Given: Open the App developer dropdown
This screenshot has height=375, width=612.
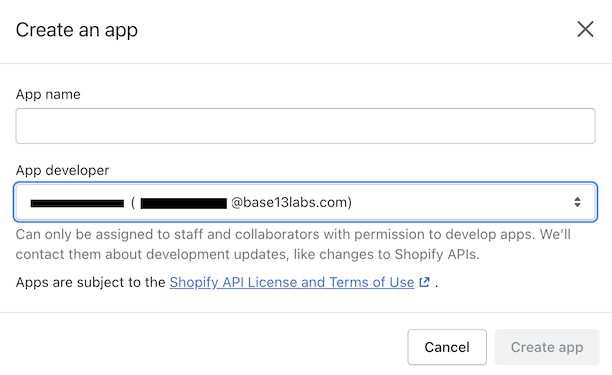Looking at the screenshot, I should [305, 202].
